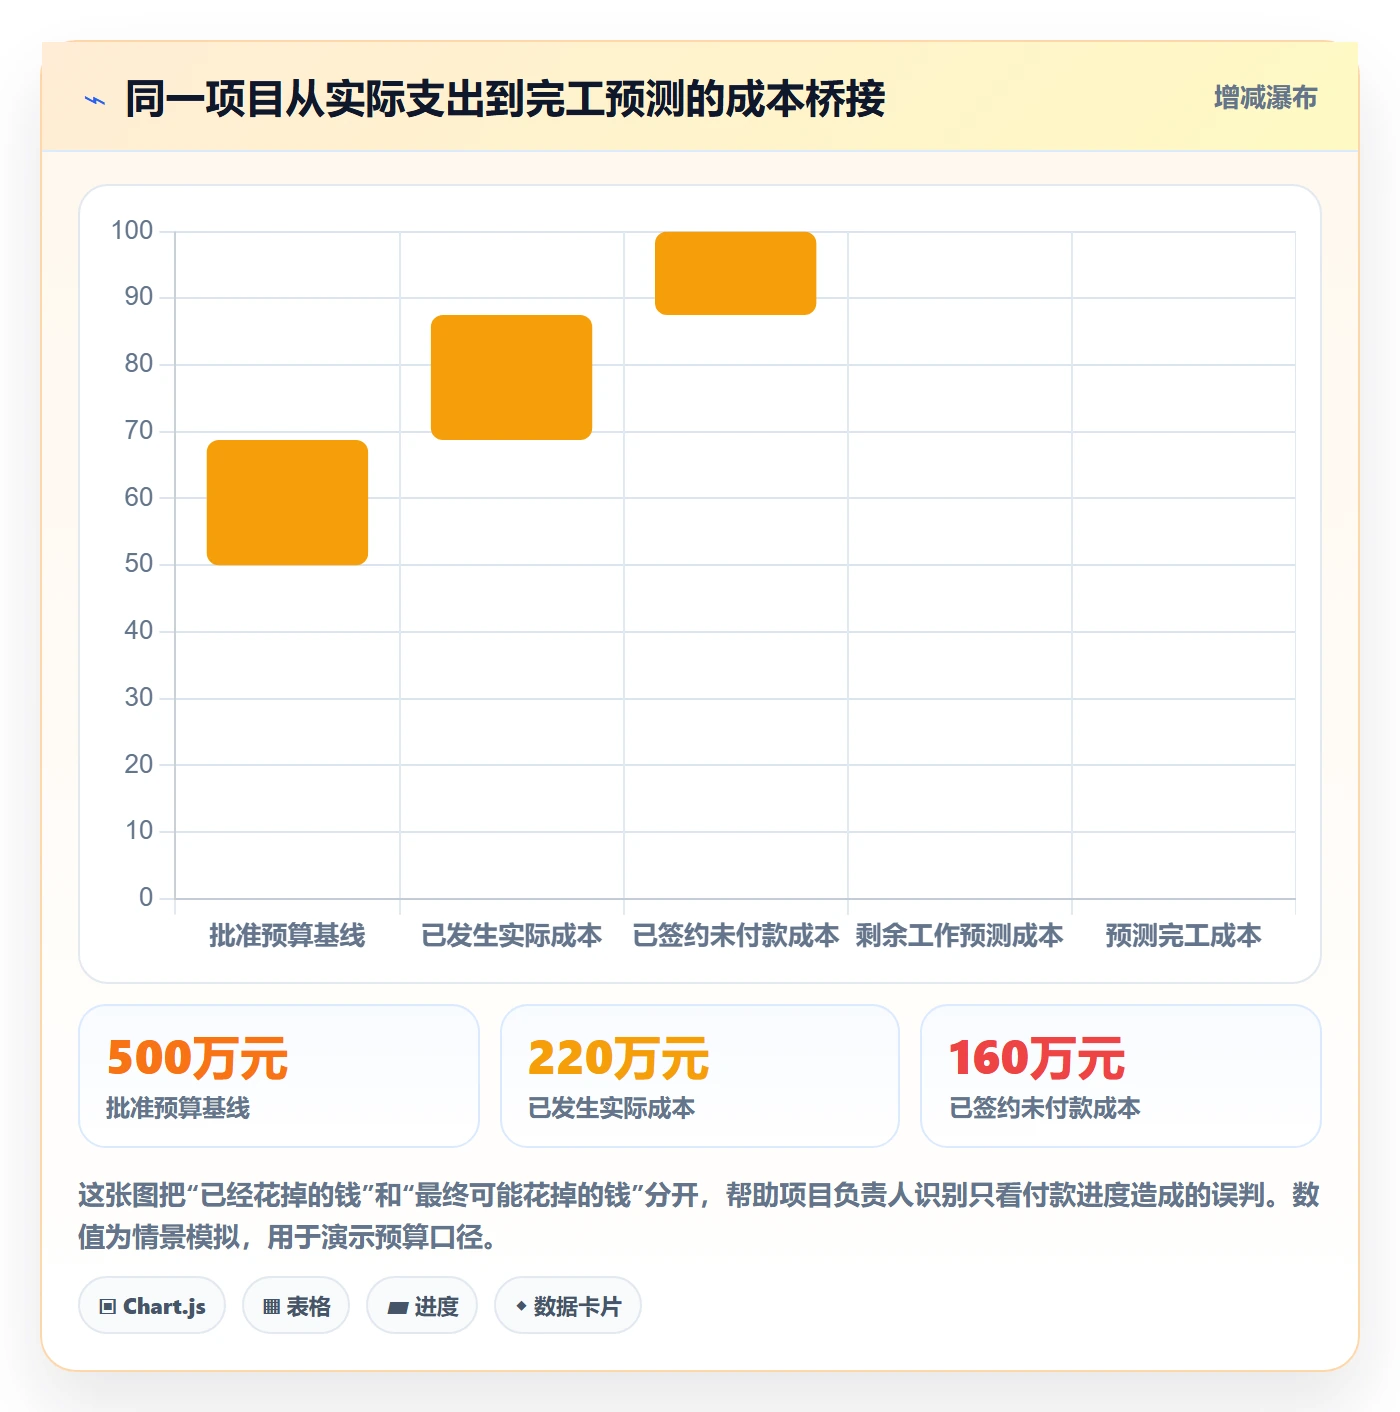Click the orange bar above 批准预算基线
Screen dimensions: 1400x1412
click(288, 502)
